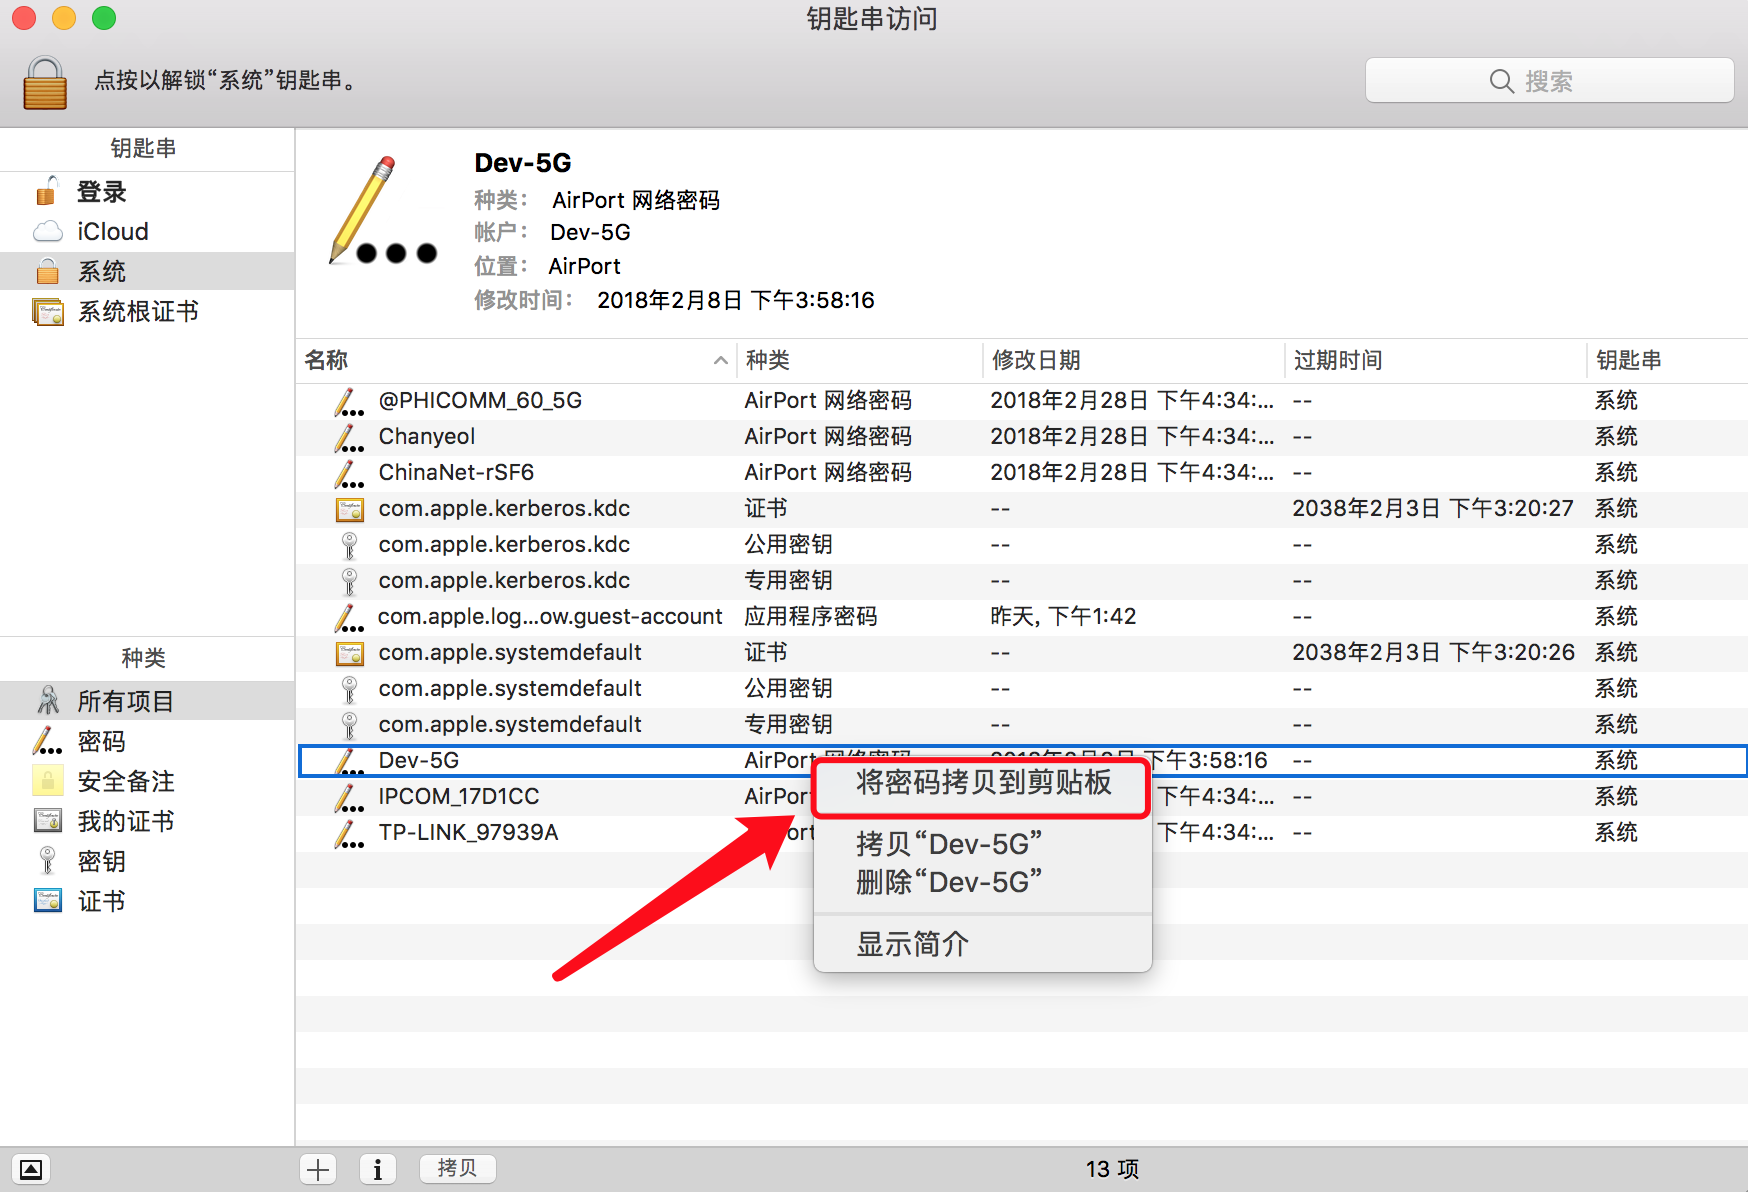Image resolution: width=1748 pixels, height=1192 pixels.
Task: Click in the 搜索 search field
Action: pyautogui.click(x=1549, y=81)
